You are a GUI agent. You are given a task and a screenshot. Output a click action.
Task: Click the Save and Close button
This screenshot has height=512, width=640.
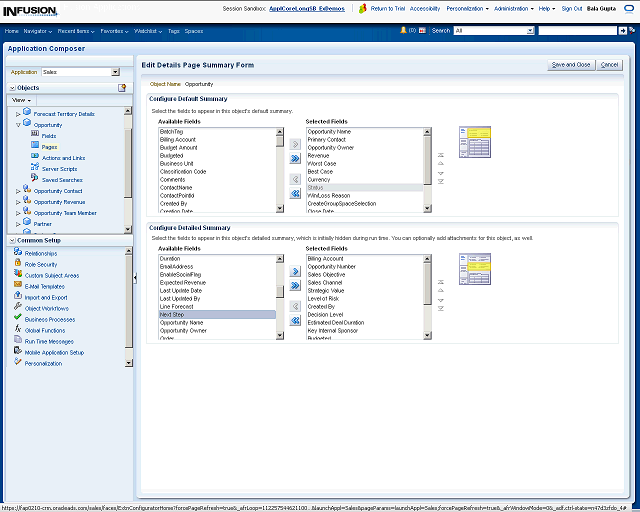coord(570,65)
